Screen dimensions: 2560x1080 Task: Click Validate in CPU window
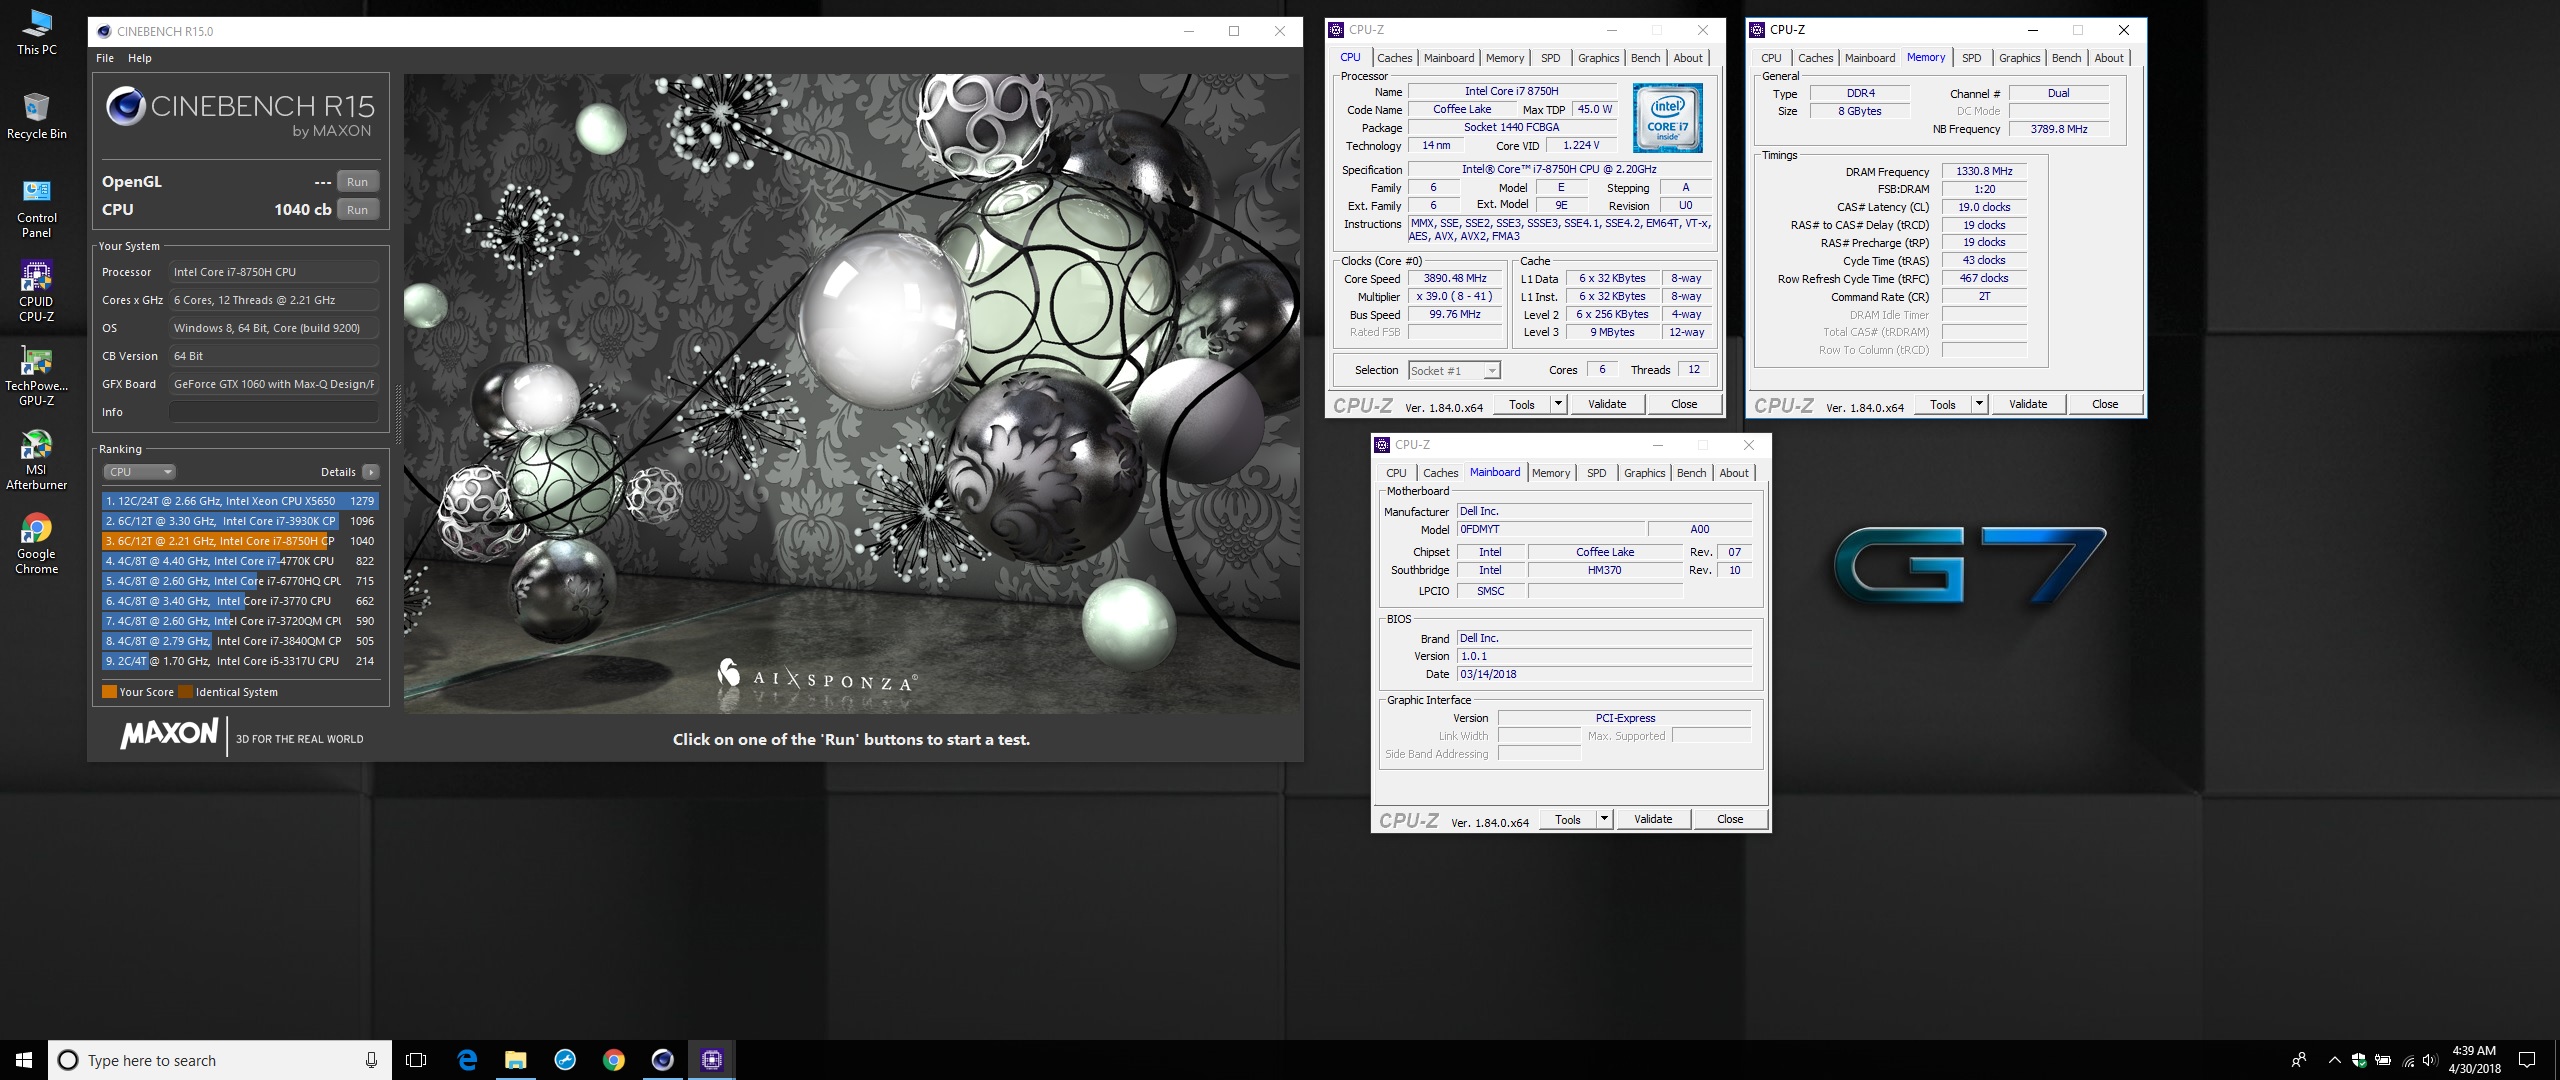[x=1607, y=404]
